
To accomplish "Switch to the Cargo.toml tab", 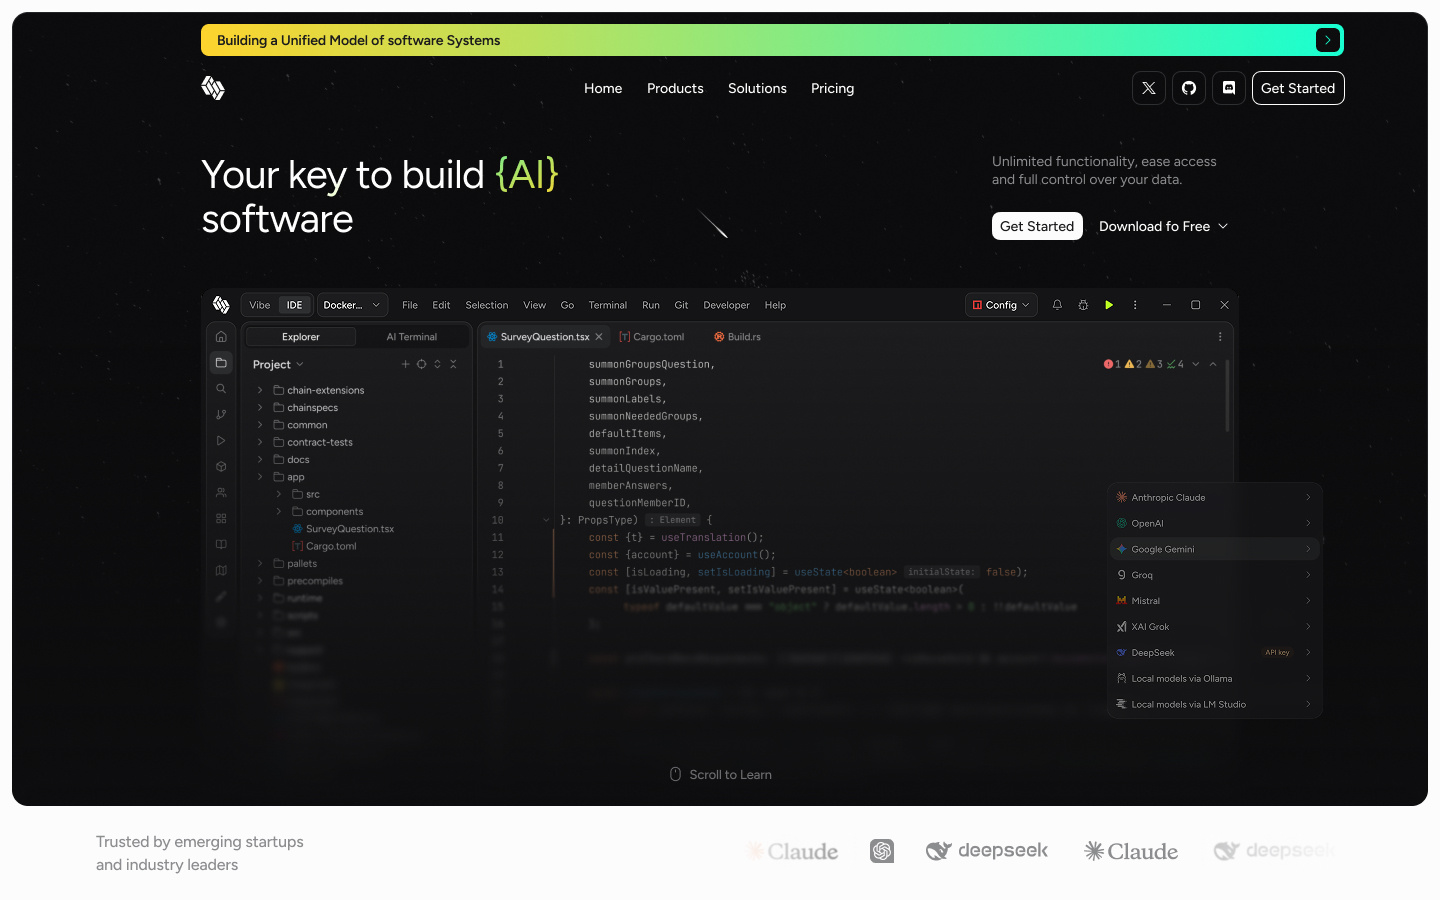I will [652, 337].
